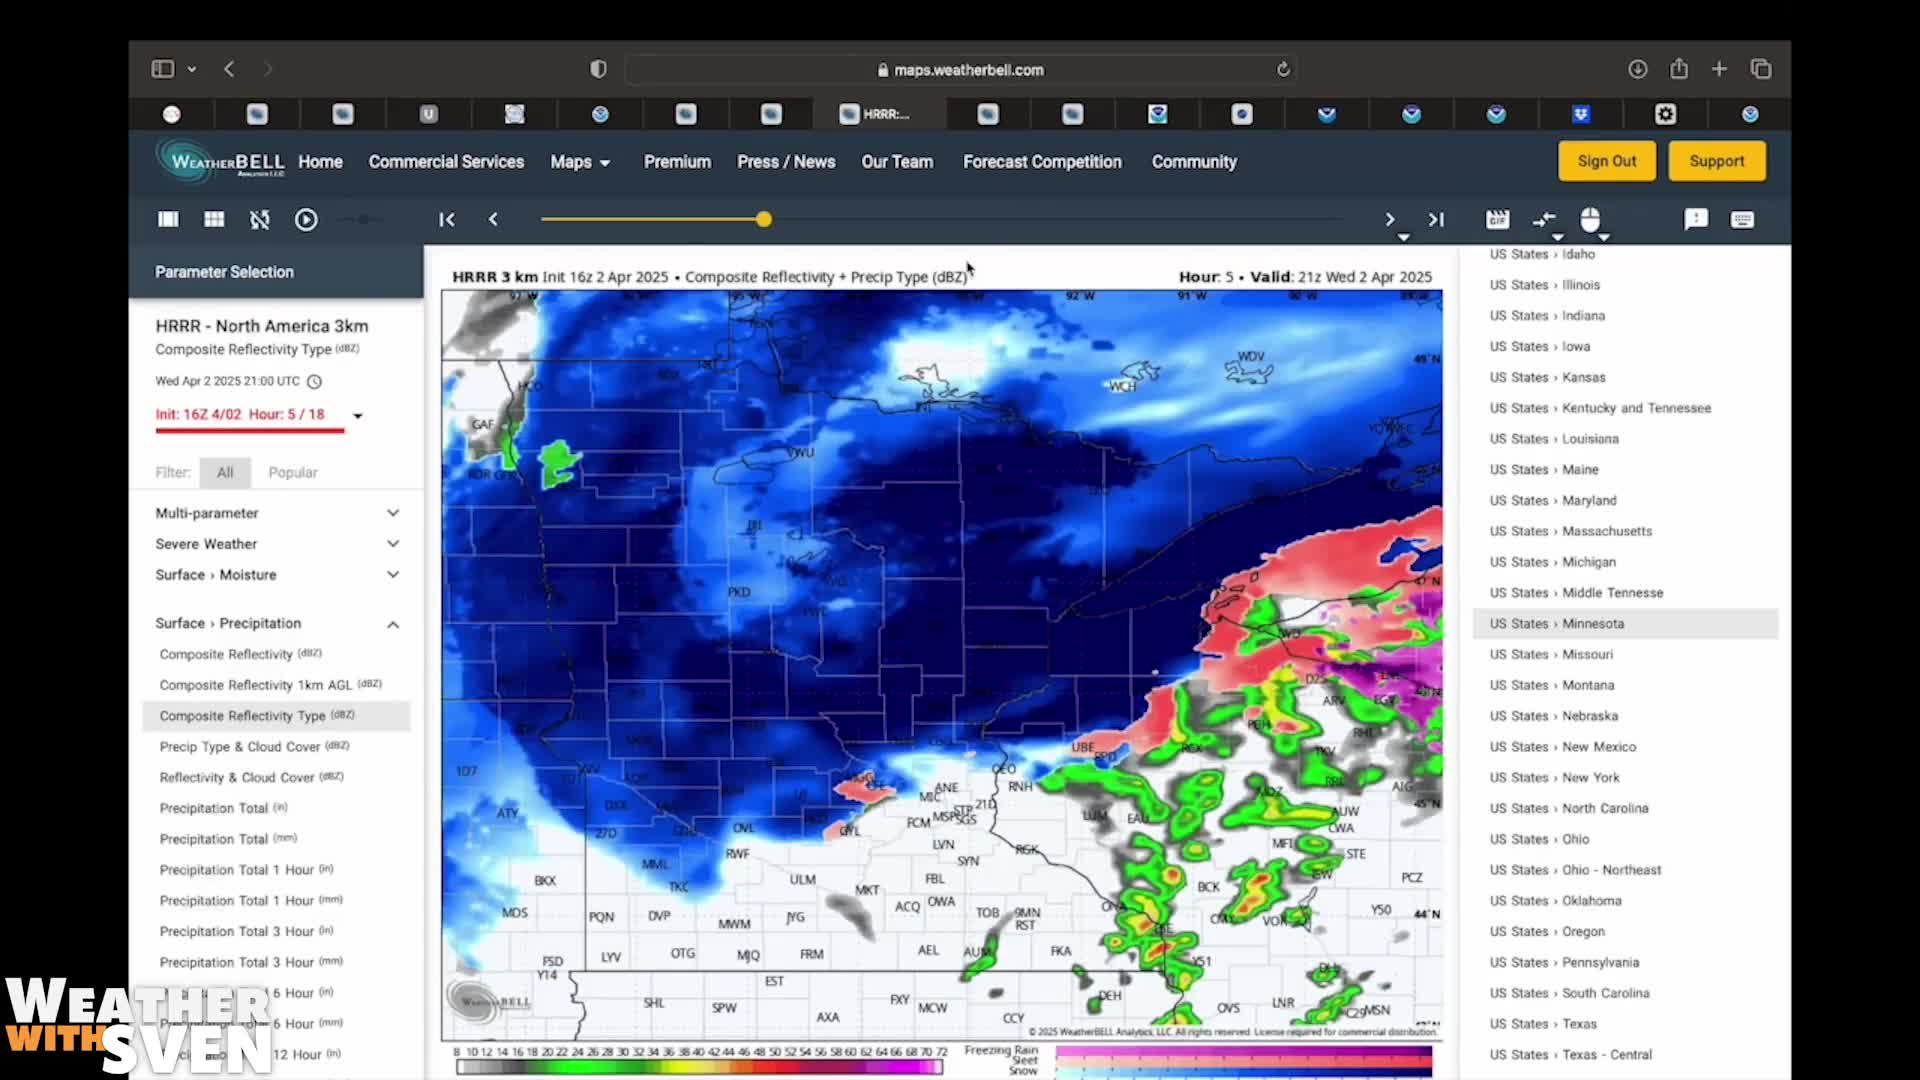Collapse the Surface Precipitation section

[x=393, y=623]
